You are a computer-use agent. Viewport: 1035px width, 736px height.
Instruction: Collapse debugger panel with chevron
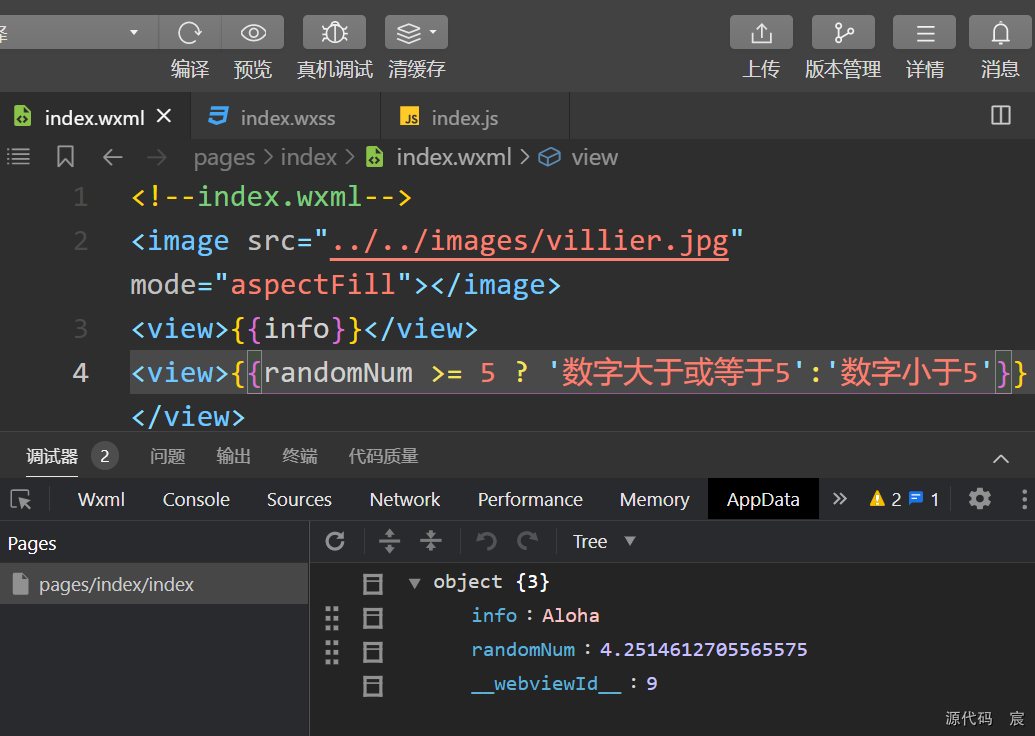coord(1001,459)
